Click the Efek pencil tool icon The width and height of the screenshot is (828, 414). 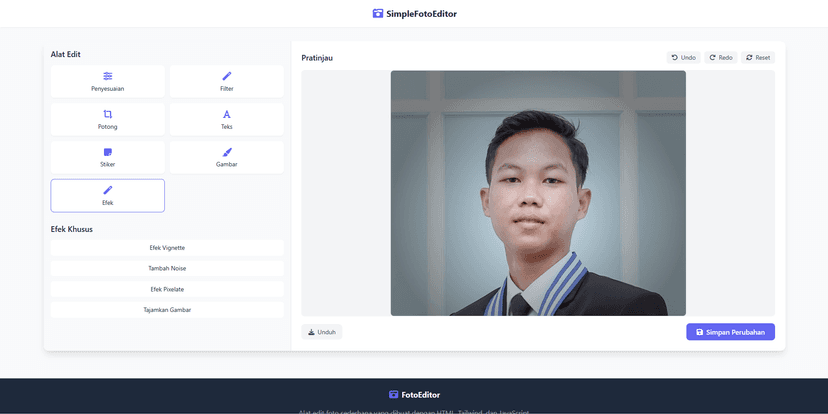coord(108,190)
